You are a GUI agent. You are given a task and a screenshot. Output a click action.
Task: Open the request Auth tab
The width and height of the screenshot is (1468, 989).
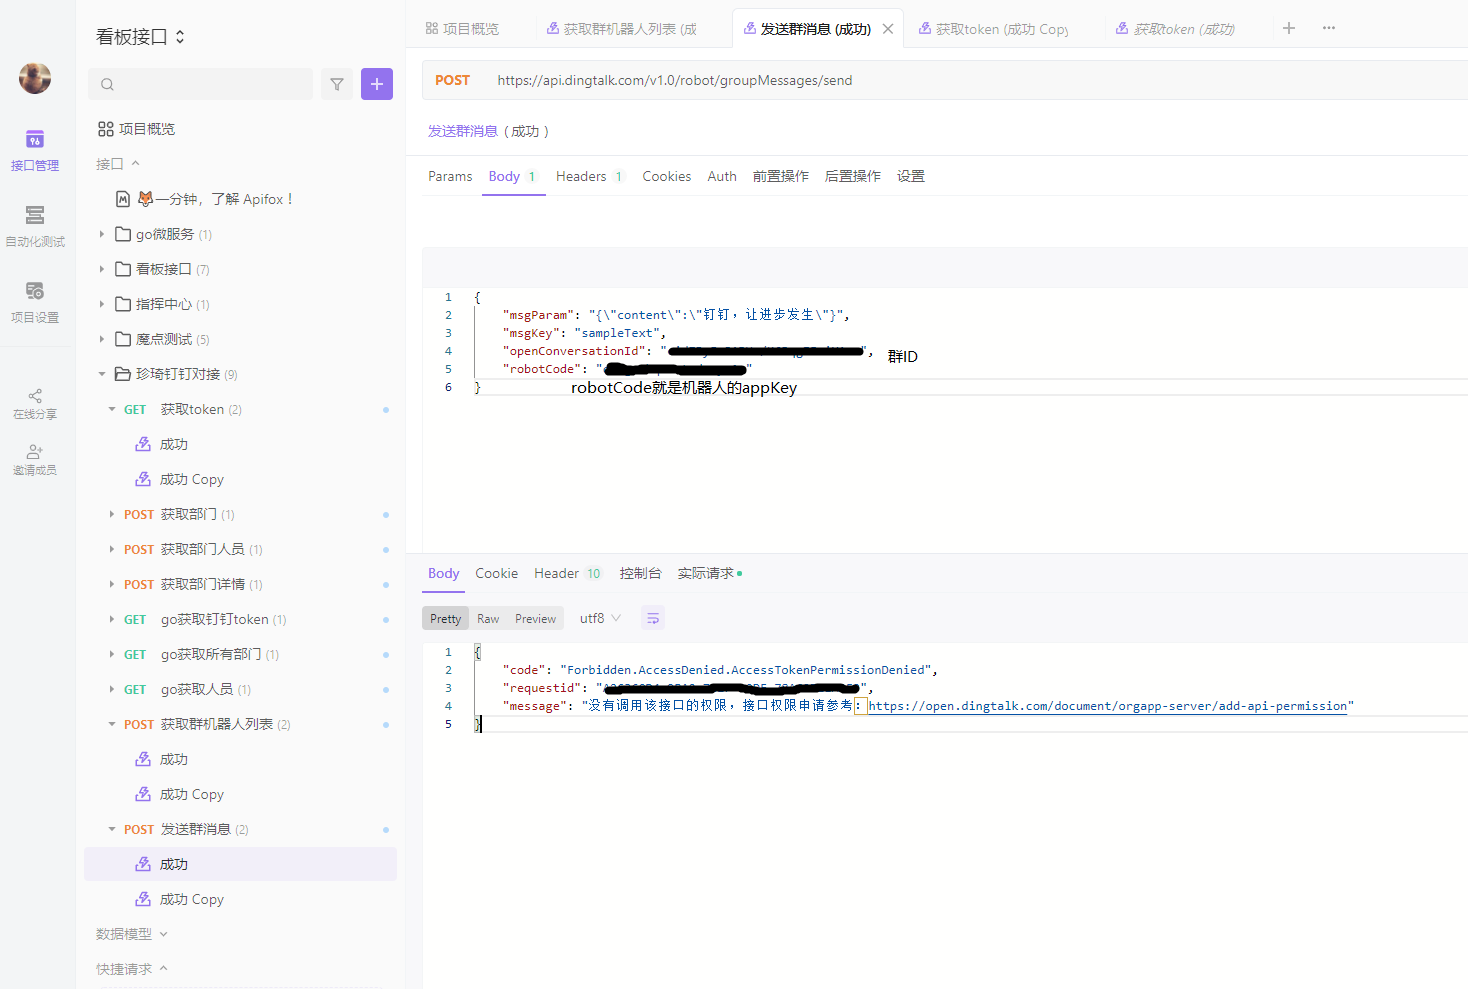coord(722,176)
